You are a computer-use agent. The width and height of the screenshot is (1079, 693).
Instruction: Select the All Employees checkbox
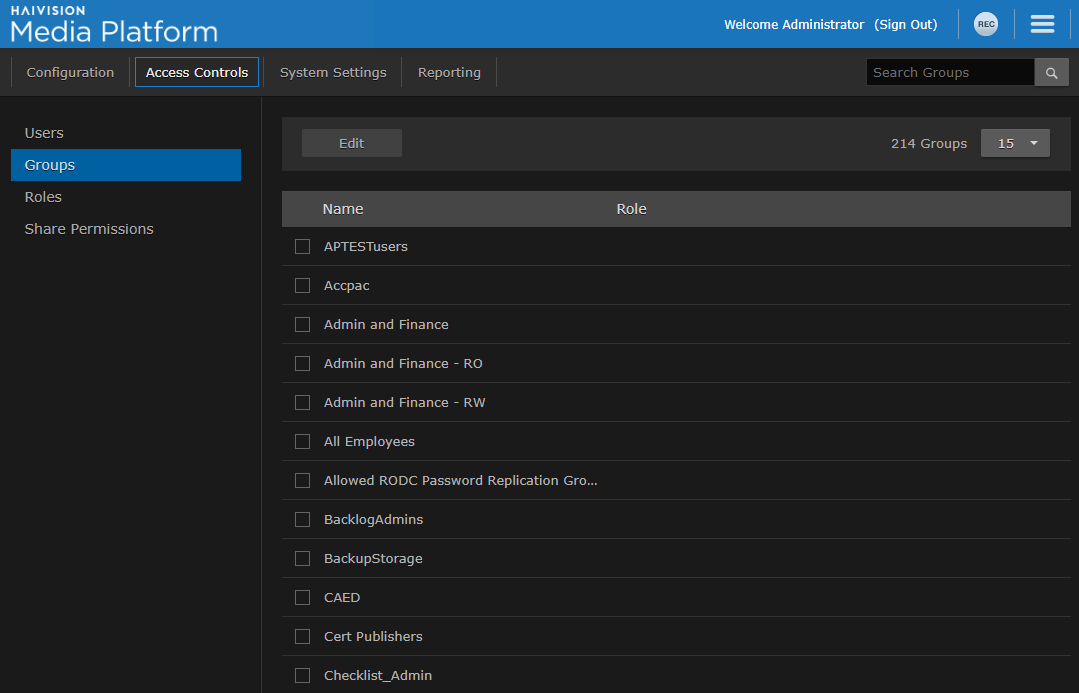coord(302,441)
